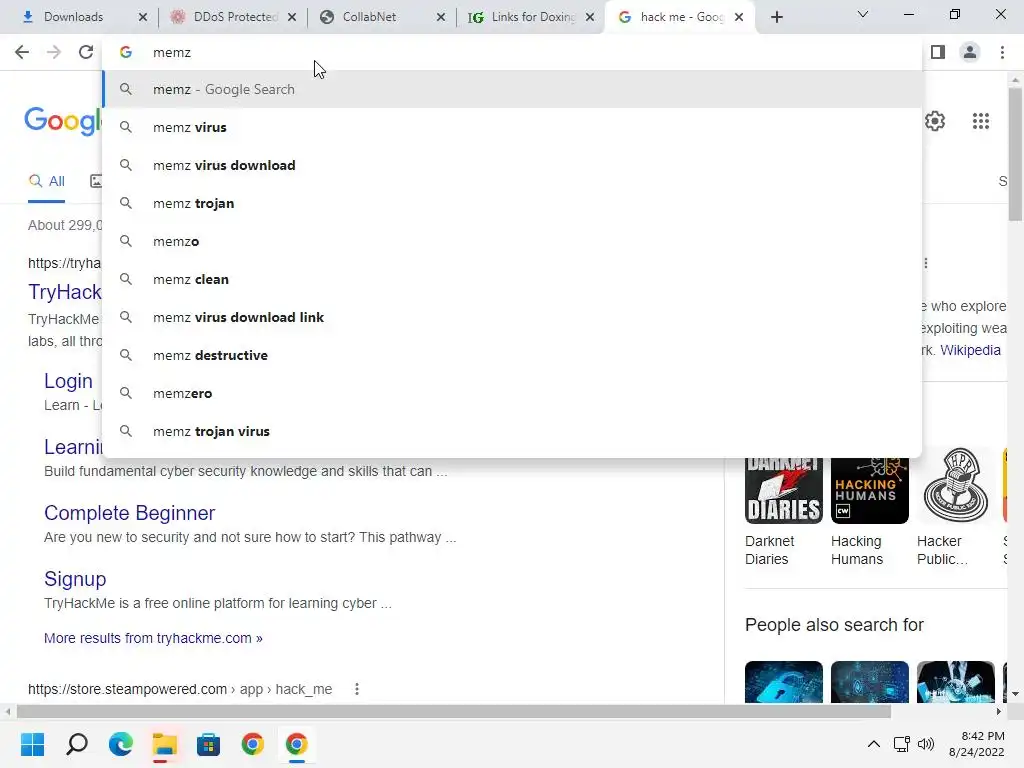The height and width of the screenshot is (768, 1024).
Task: Click the horizontal page scrollbar
Action: 454,711
